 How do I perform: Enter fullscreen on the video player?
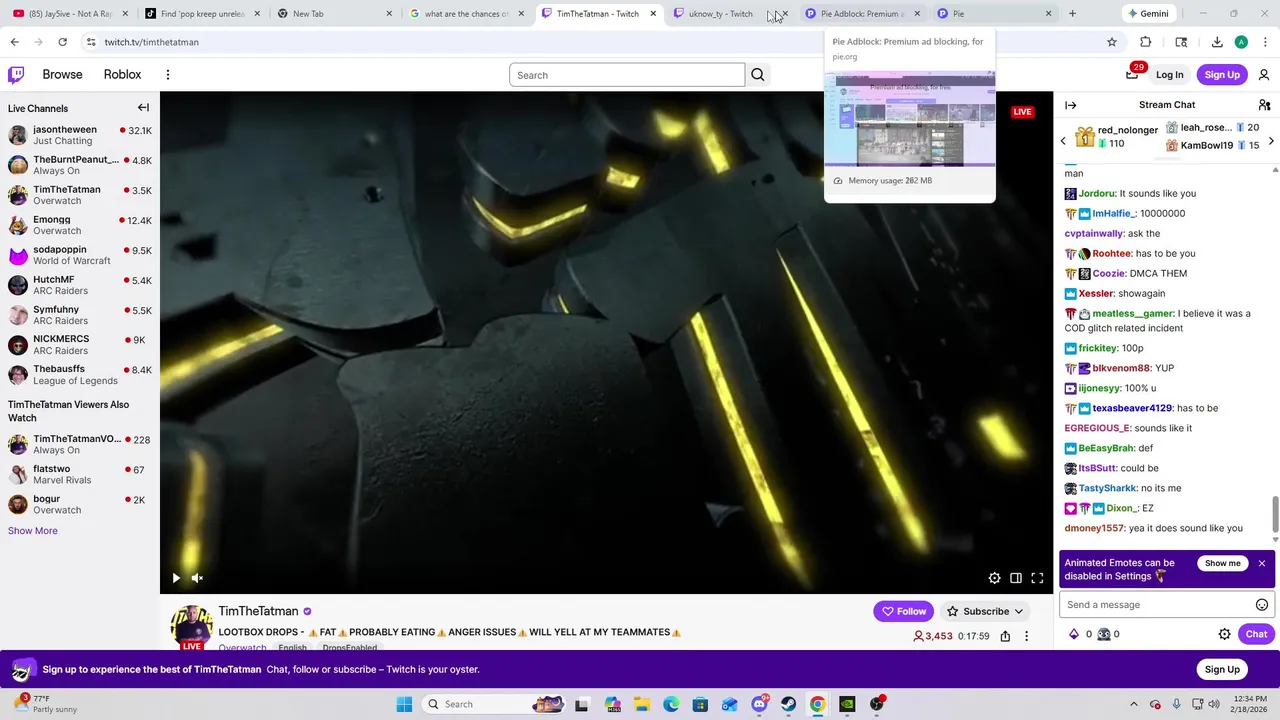[1037, 578]
